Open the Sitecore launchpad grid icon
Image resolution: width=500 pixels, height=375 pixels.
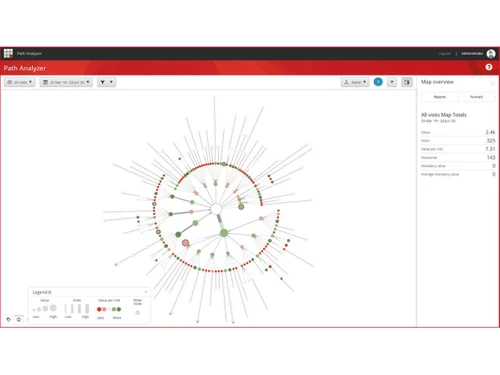pos(8,53)
